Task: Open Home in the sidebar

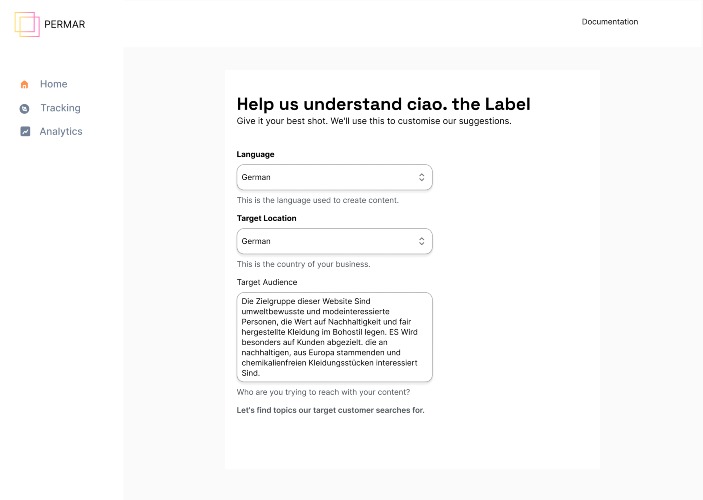Action: coord(53,84)
